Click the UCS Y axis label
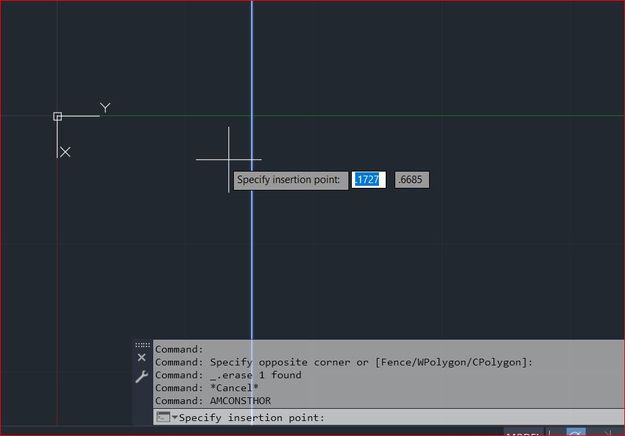The height and width of the screenshot is (436, 625). tap(105, 108)
